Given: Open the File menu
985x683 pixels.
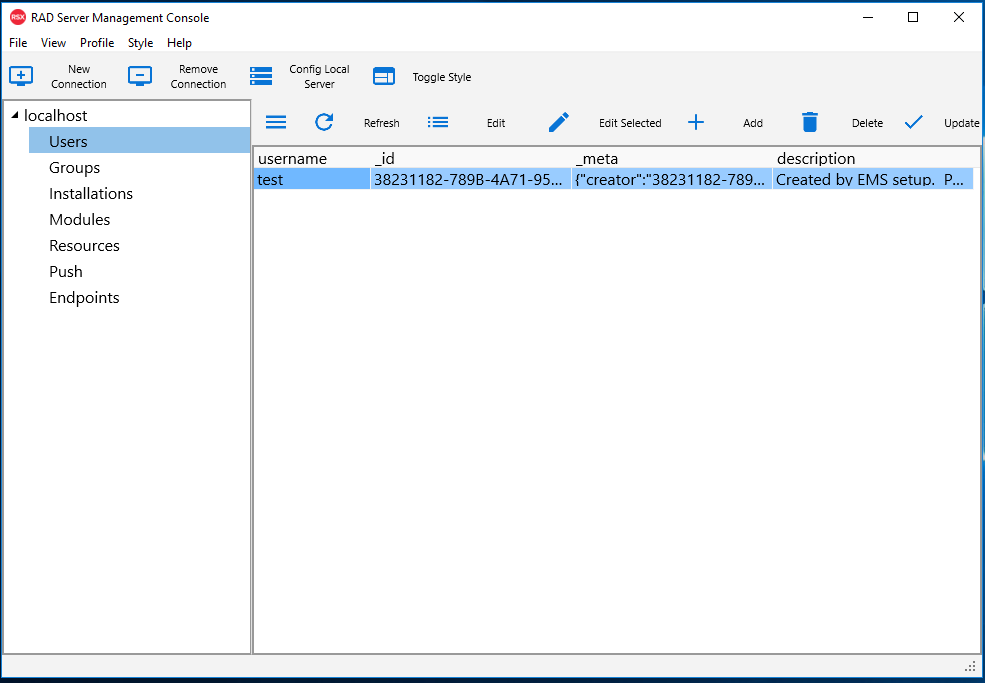Looking at the screenshot, I should point(18,43).
